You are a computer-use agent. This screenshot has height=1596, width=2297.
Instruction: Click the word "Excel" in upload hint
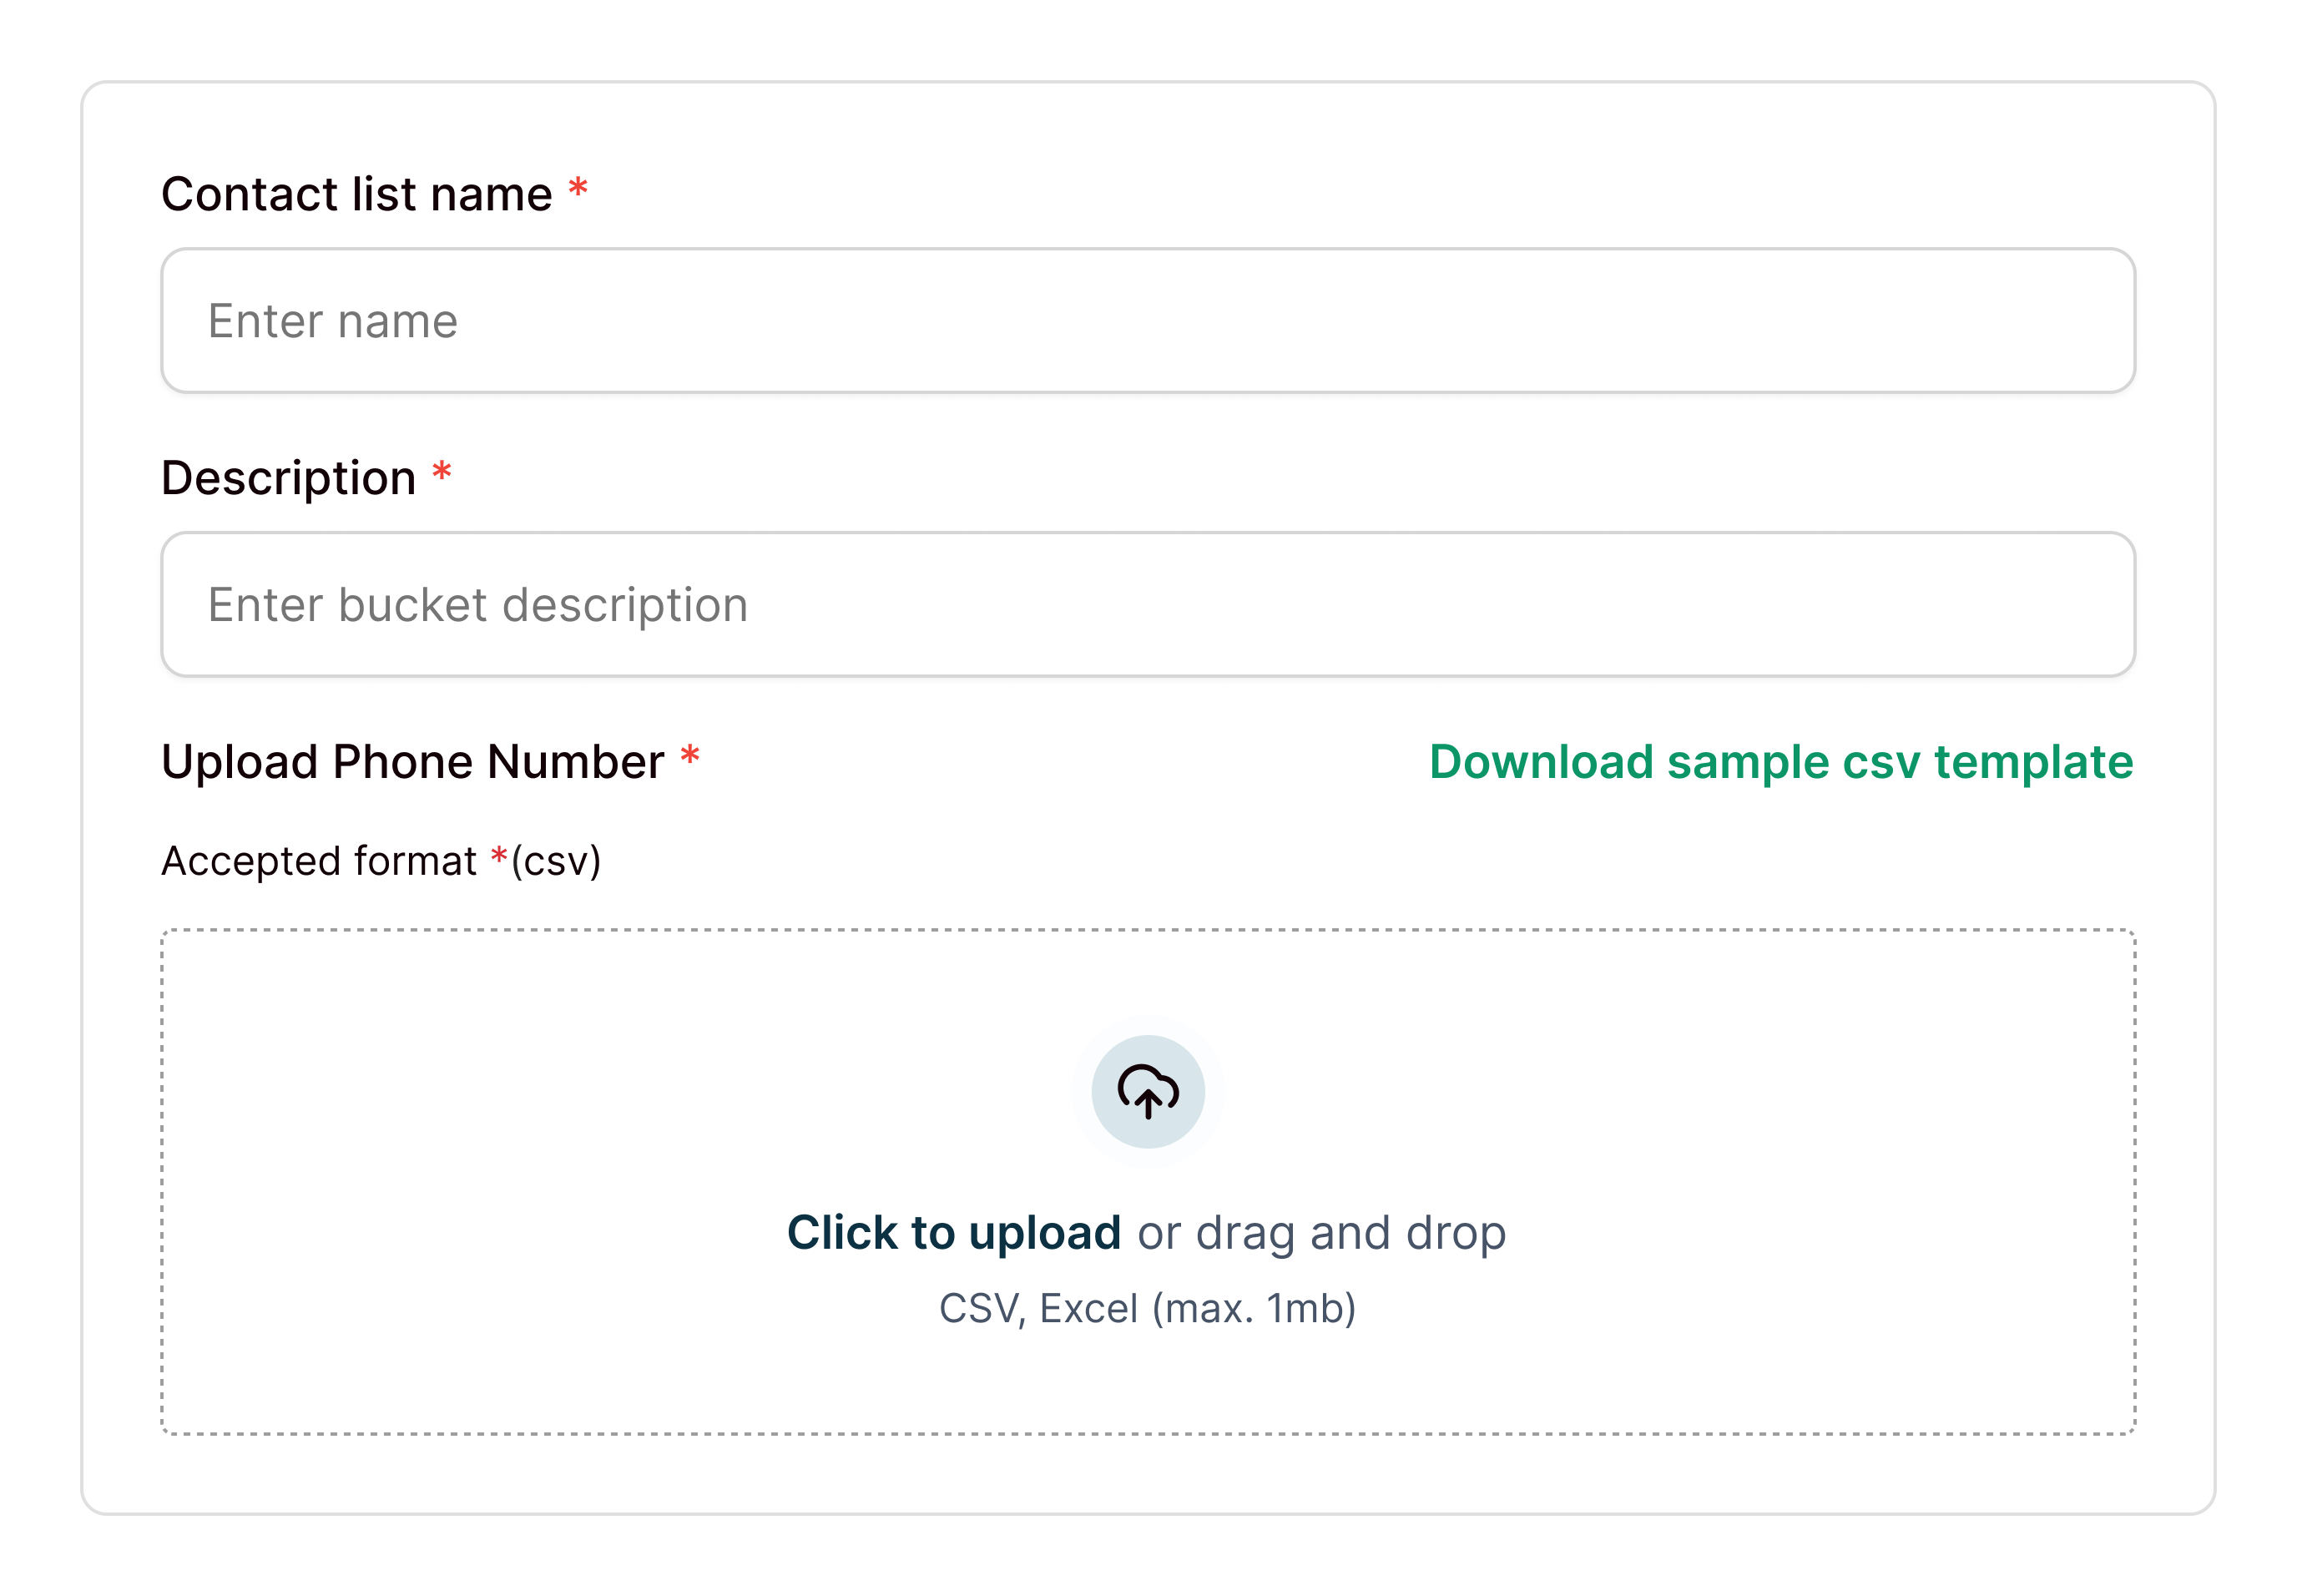pos(1088,1308)
